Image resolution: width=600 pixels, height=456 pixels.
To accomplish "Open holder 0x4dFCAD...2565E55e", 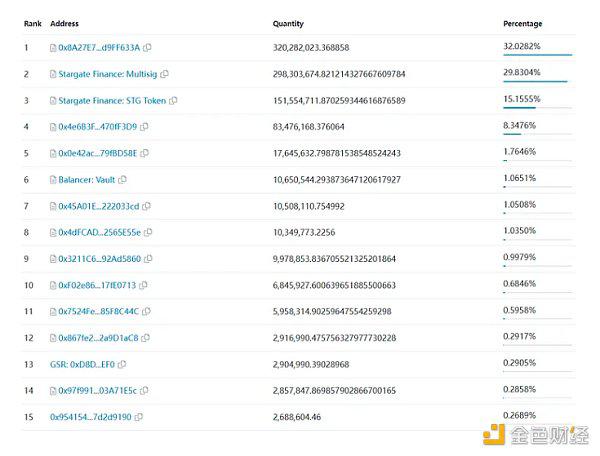I will pyautogui.click(x=99, y=232).
